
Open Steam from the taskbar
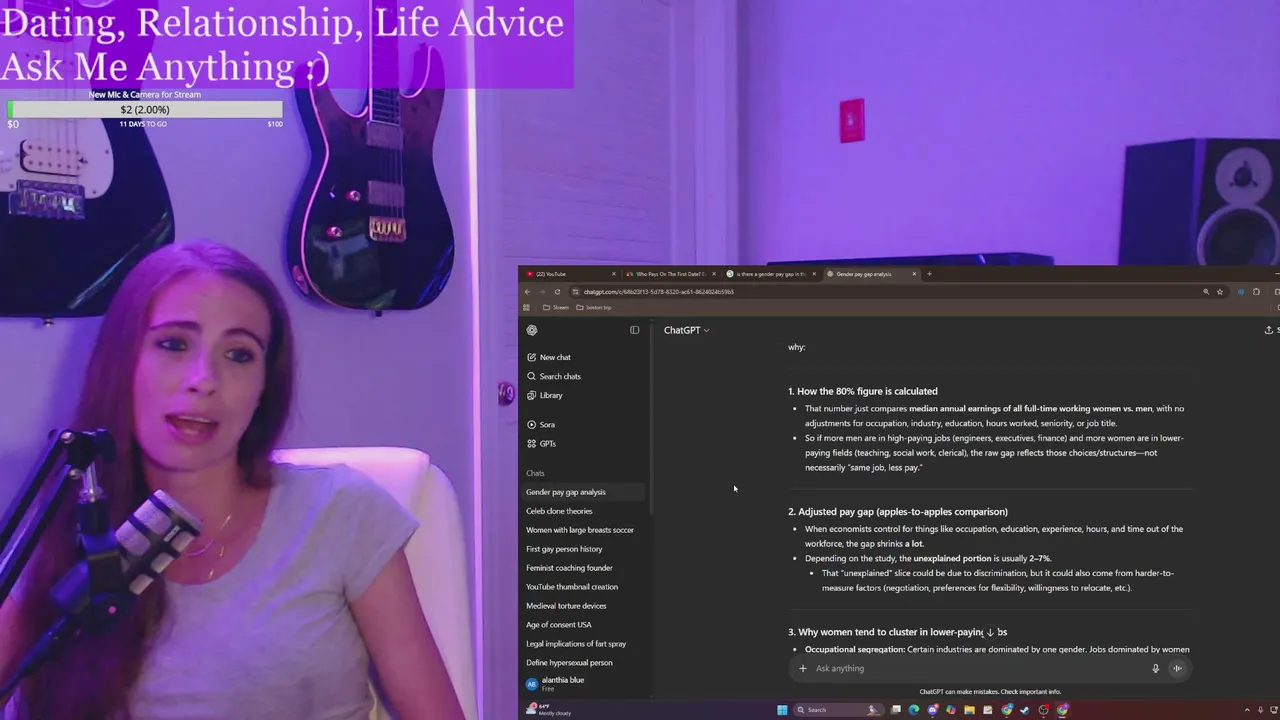coord(1025,710)
